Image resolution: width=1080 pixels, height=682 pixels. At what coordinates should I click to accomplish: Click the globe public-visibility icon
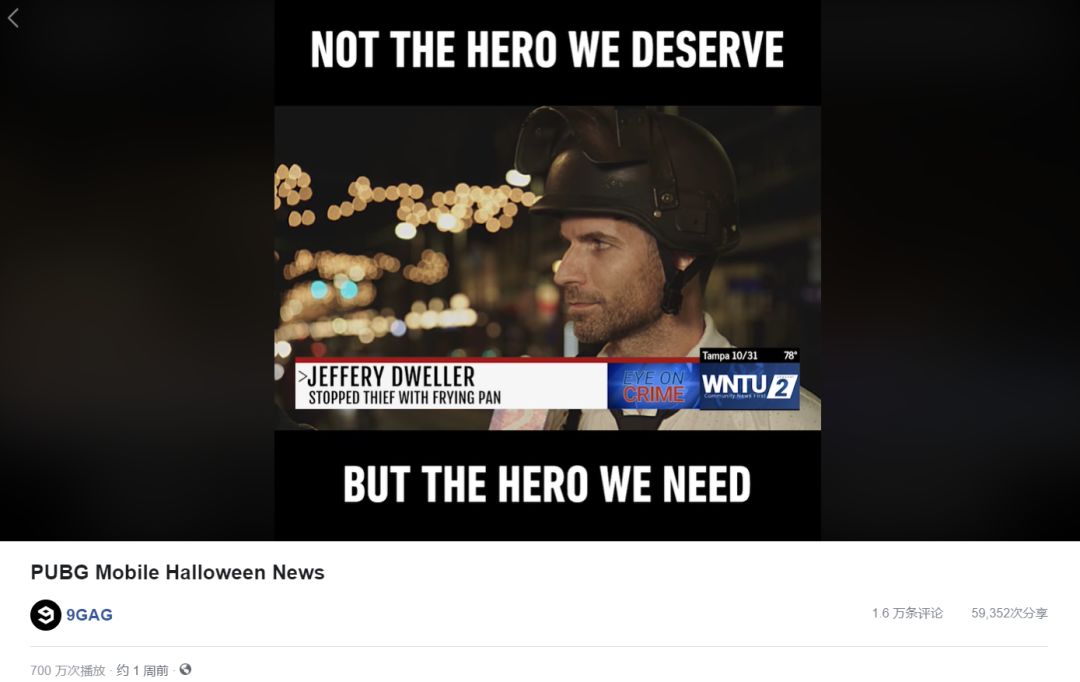185,669
